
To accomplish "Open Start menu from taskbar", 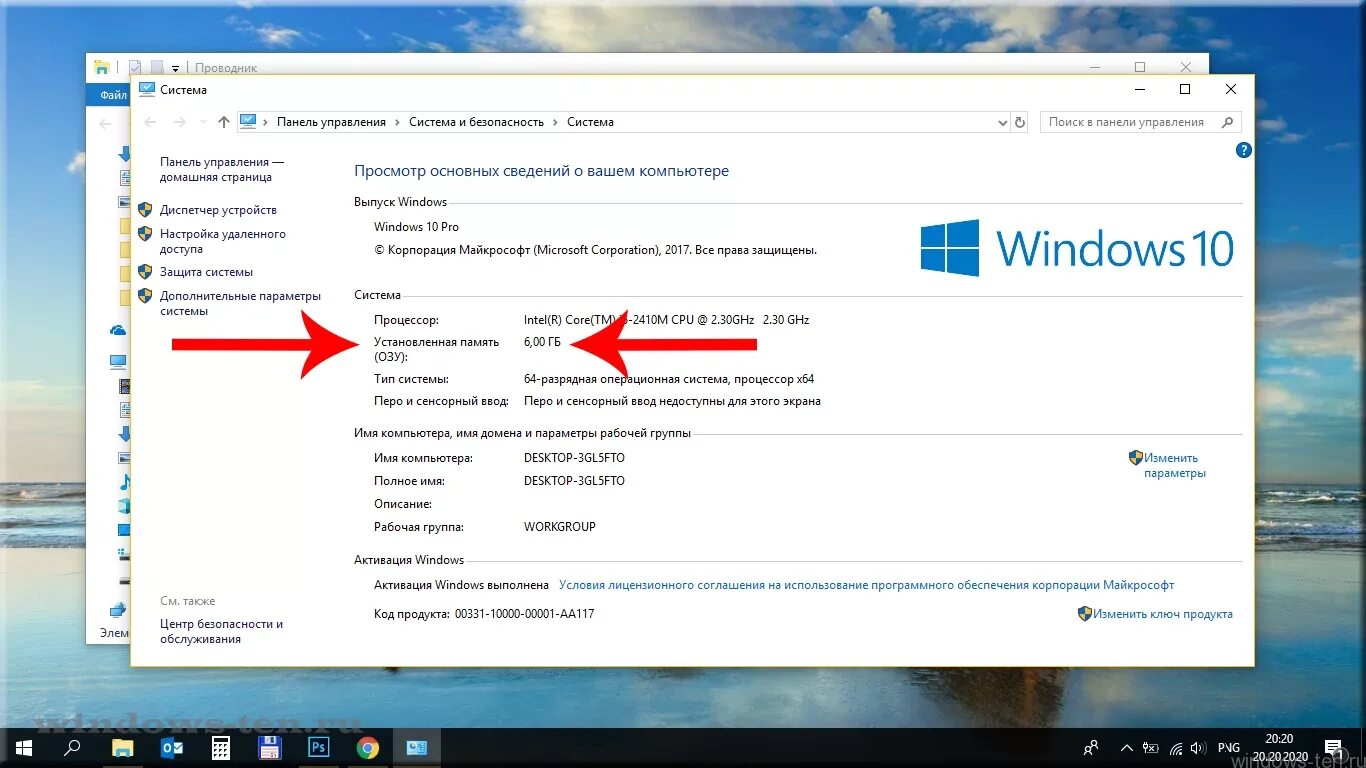I will pos(23,747).
